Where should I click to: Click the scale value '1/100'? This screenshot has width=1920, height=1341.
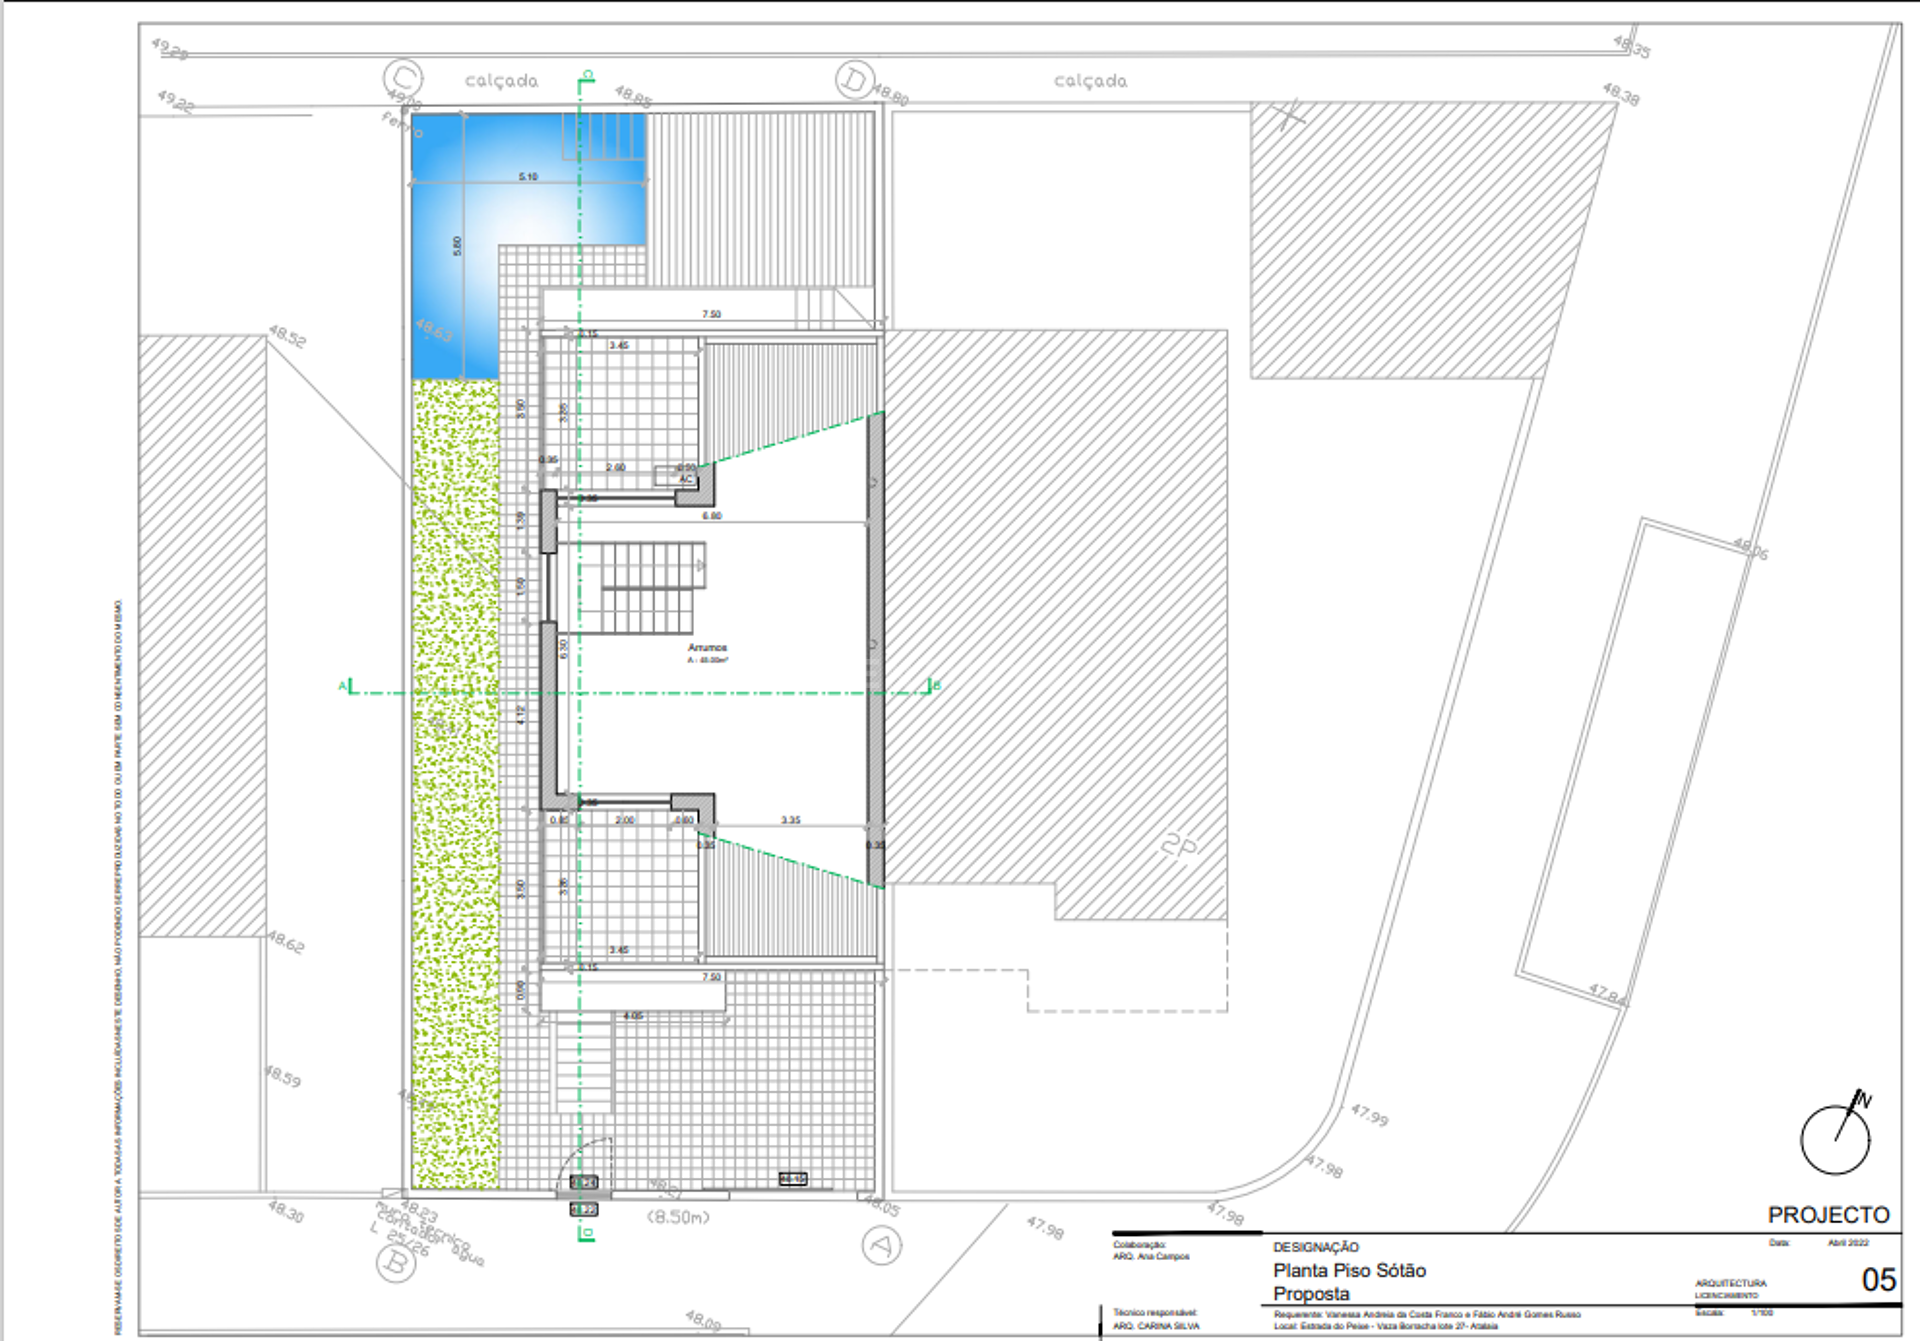pyautogui.click(x=1762, y=1312)
